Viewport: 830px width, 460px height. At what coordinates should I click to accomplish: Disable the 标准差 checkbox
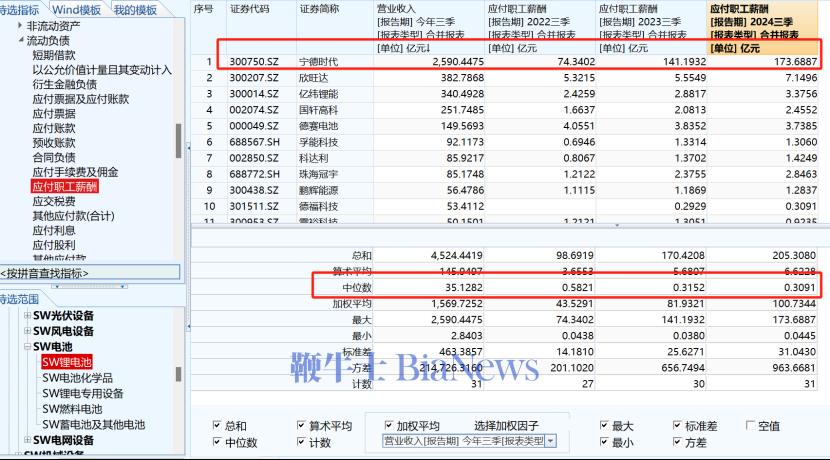[x=675, y=426]
